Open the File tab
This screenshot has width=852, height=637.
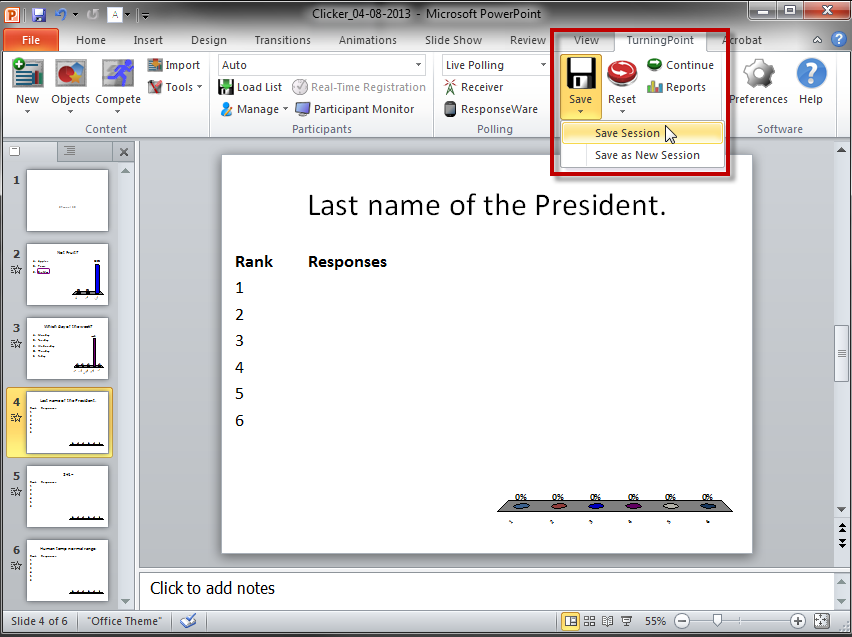(31, 40)
